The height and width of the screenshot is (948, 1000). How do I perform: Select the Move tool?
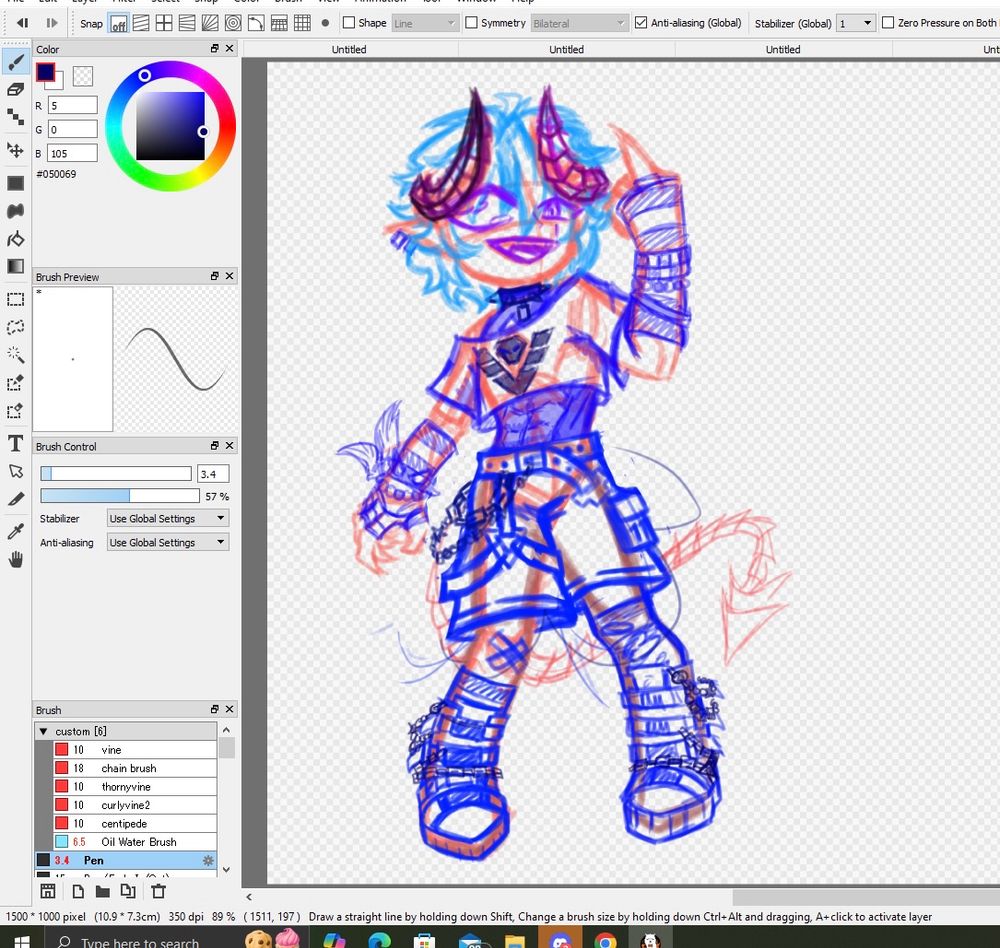[x=15, y=150]
